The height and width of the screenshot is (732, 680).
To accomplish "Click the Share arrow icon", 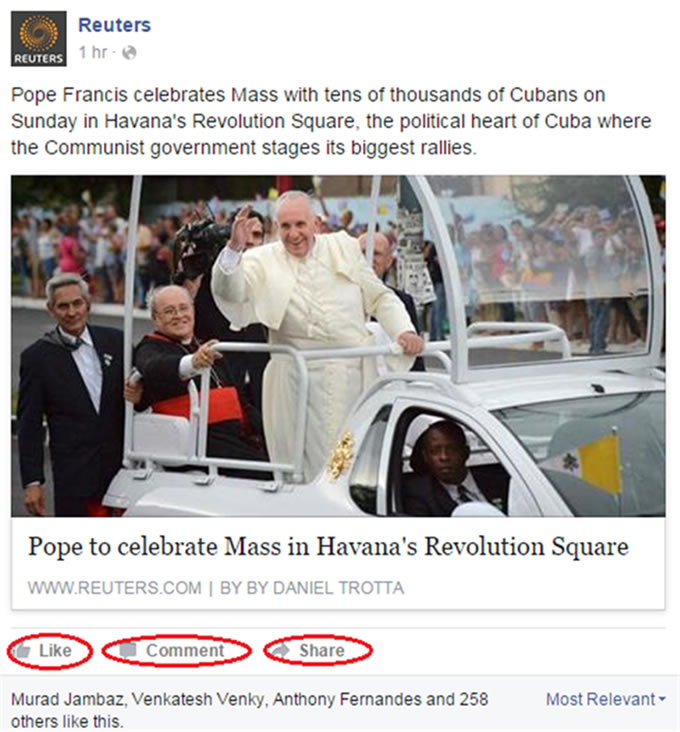I will [x=280, y=650].
